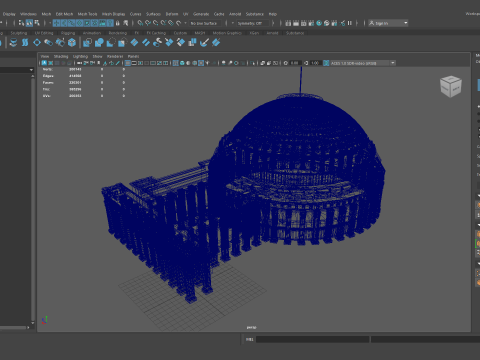Open the Render View window icon

[x=288, y=23]
